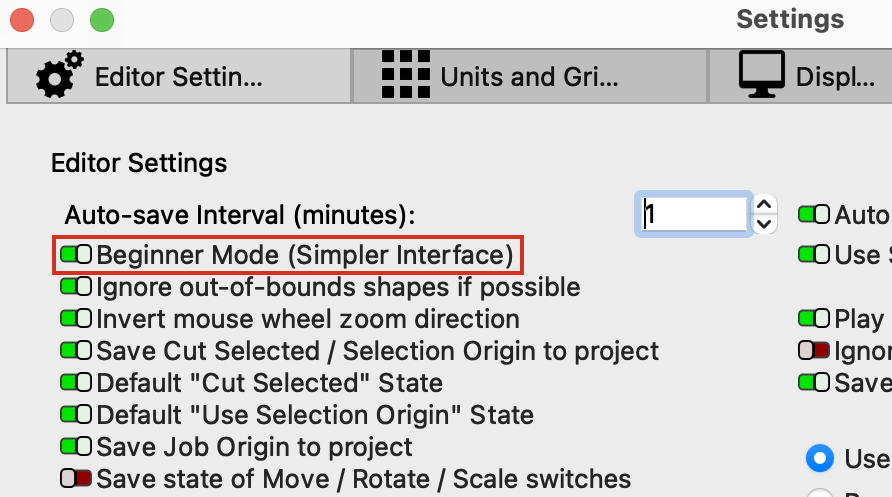Click the Units and Grids grid icon
Screen dimensions: 892x497
405,74
